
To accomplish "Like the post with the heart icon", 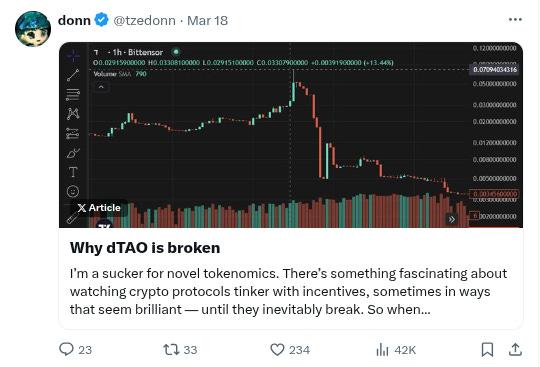I will [277, 349].
